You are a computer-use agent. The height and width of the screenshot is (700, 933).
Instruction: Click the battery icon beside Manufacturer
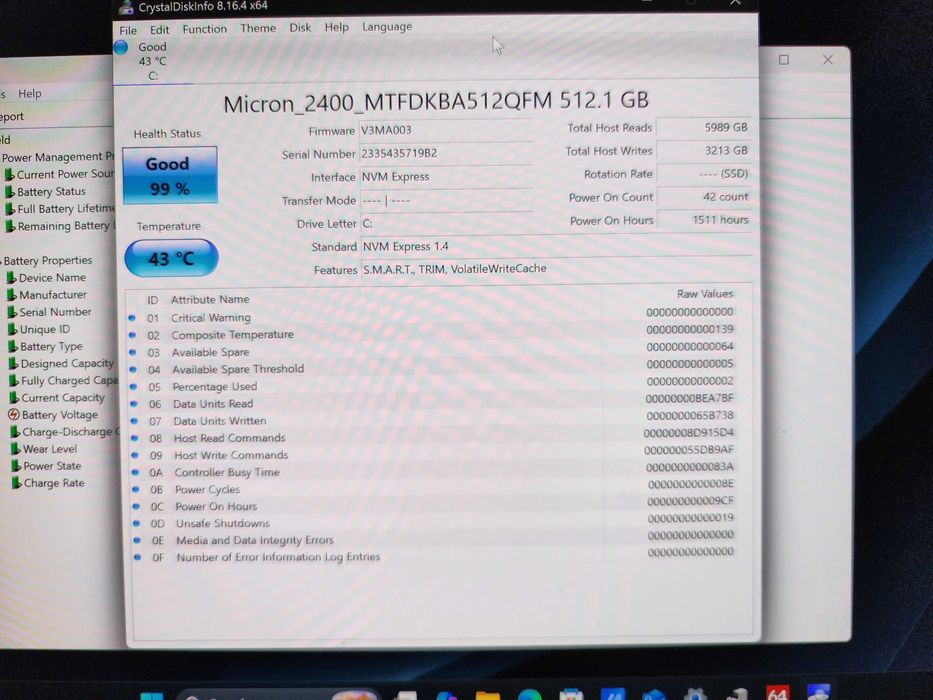click(12, 295)
